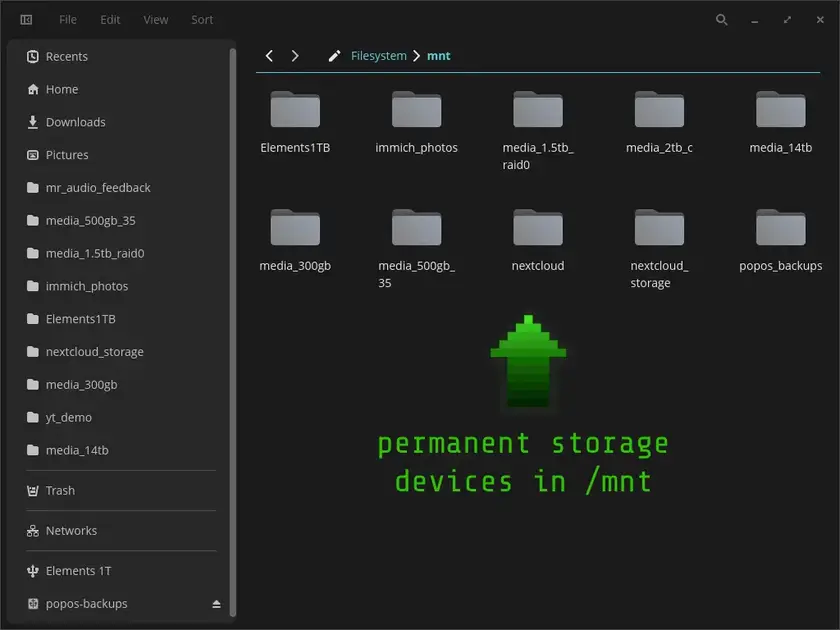Image resolution: width=840 pixels, height=630 pixels.
Task: Open the View menu
Action: point(155,20)
